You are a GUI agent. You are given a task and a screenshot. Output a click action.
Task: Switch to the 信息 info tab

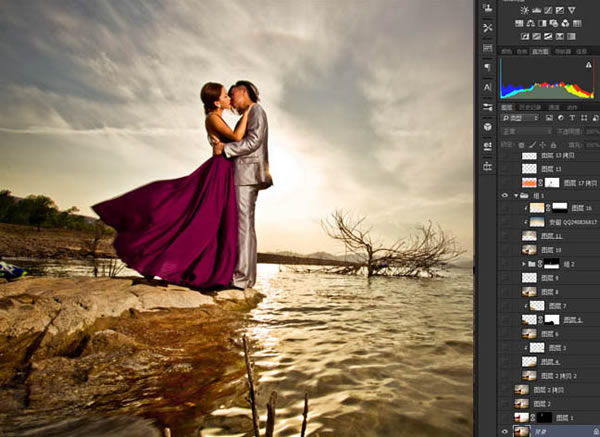click(x=581, y=51)
